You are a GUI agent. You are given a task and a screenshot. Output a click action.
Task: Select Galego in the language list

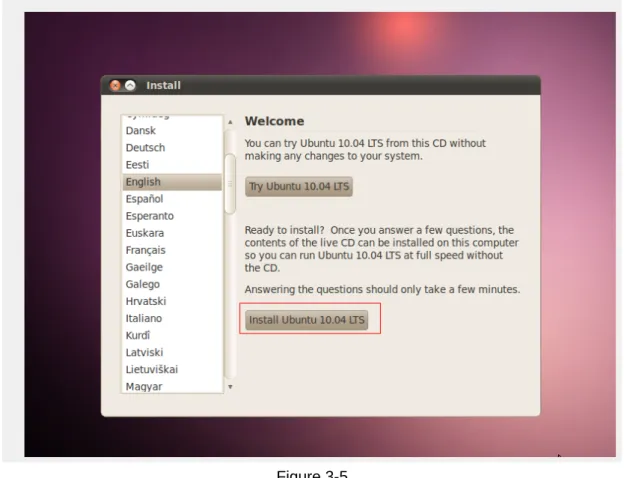pos(172,285)
